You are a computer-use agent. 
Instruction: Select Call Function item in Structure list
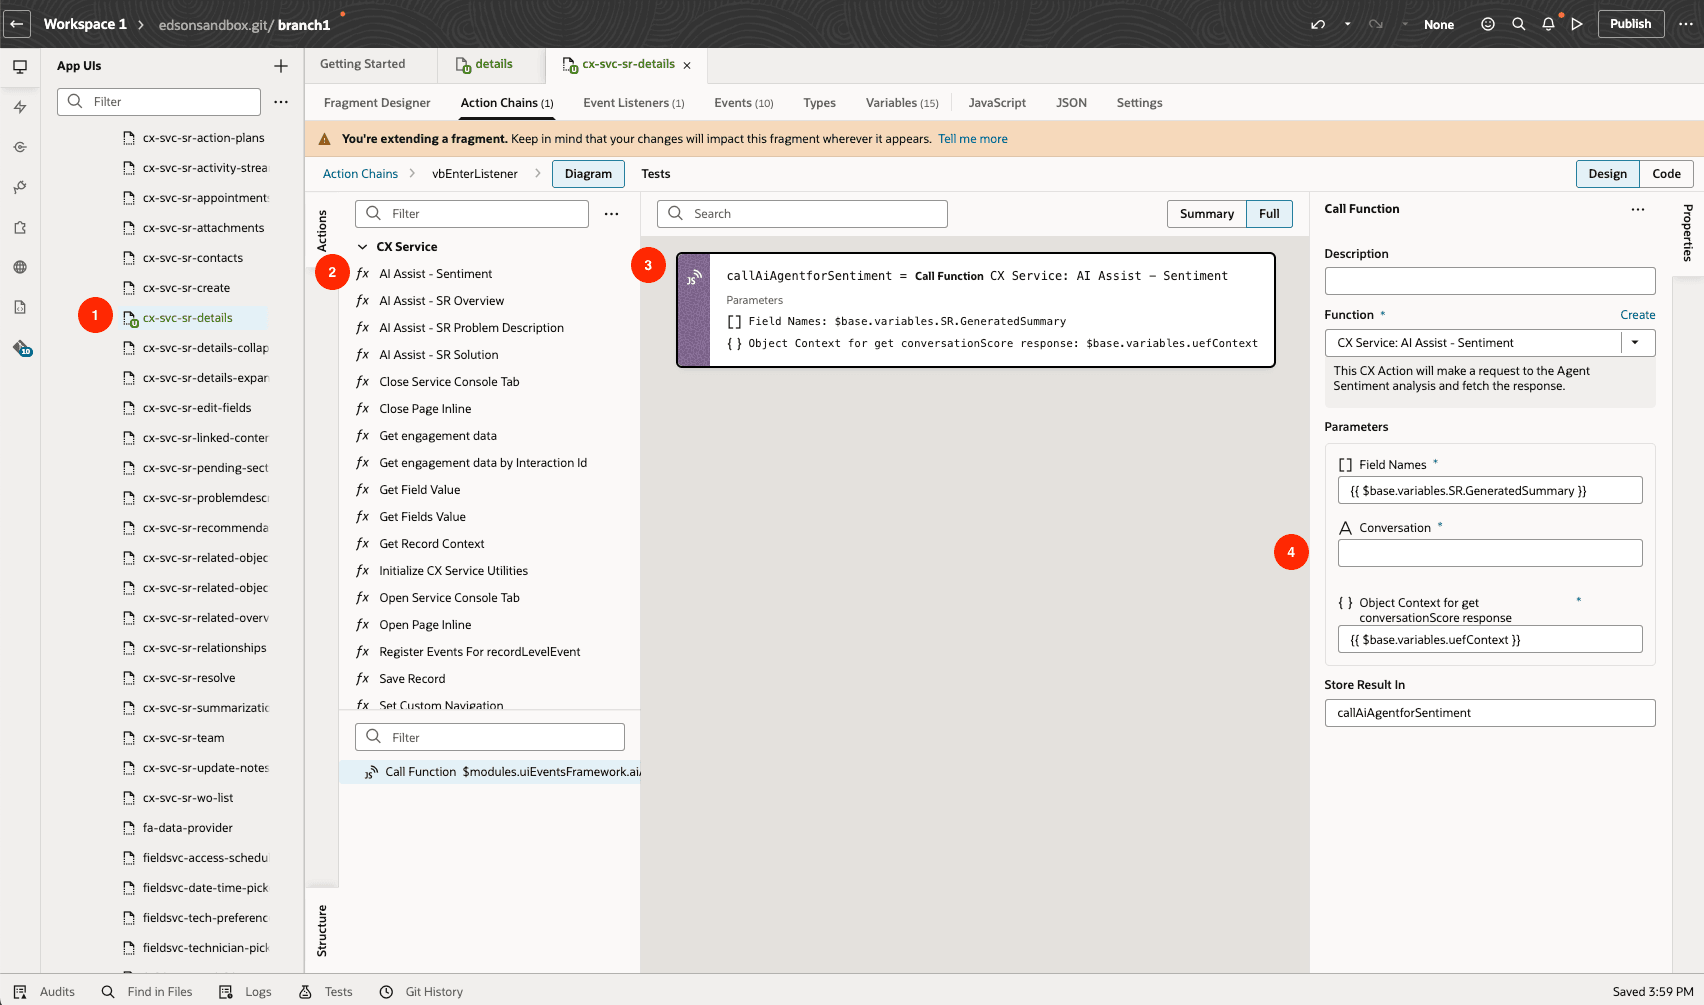pos(490,772)
